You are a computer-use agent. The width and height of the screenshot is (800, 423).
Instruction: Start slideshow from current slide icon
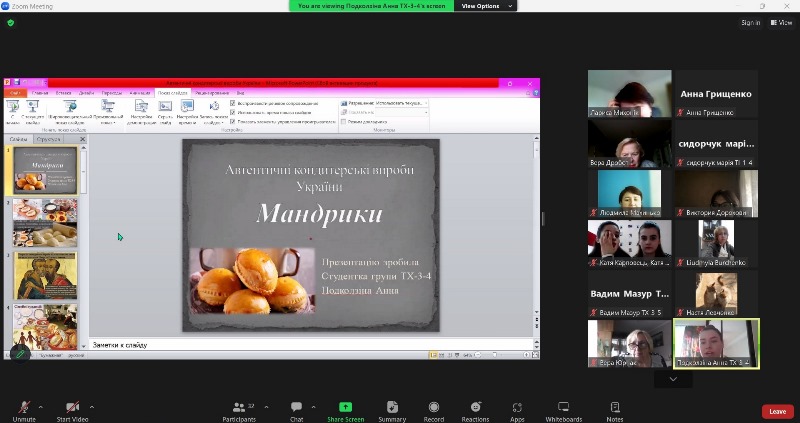[x=33, y=106]
